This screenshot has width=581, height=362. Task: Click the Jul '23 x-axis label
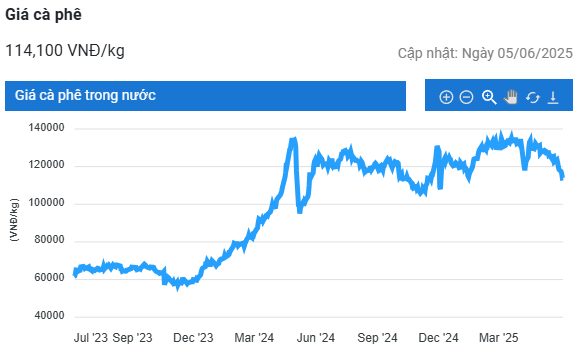coord(91,338)
